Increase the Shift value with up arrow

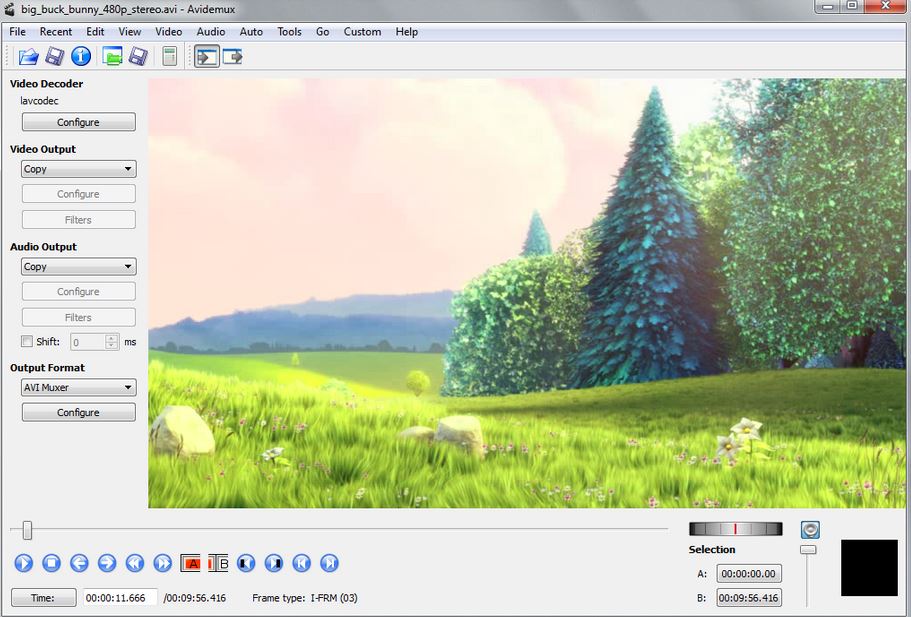[112, 338]
